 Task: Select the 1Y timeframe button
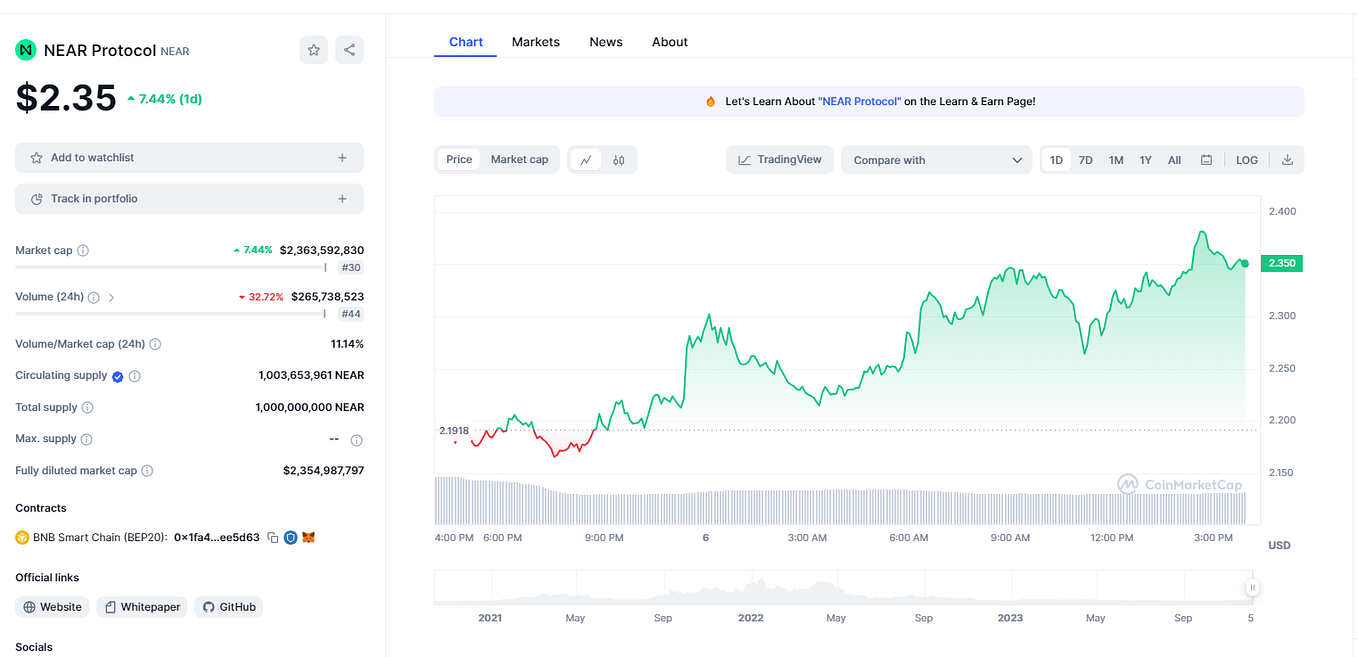[1145, 159]
